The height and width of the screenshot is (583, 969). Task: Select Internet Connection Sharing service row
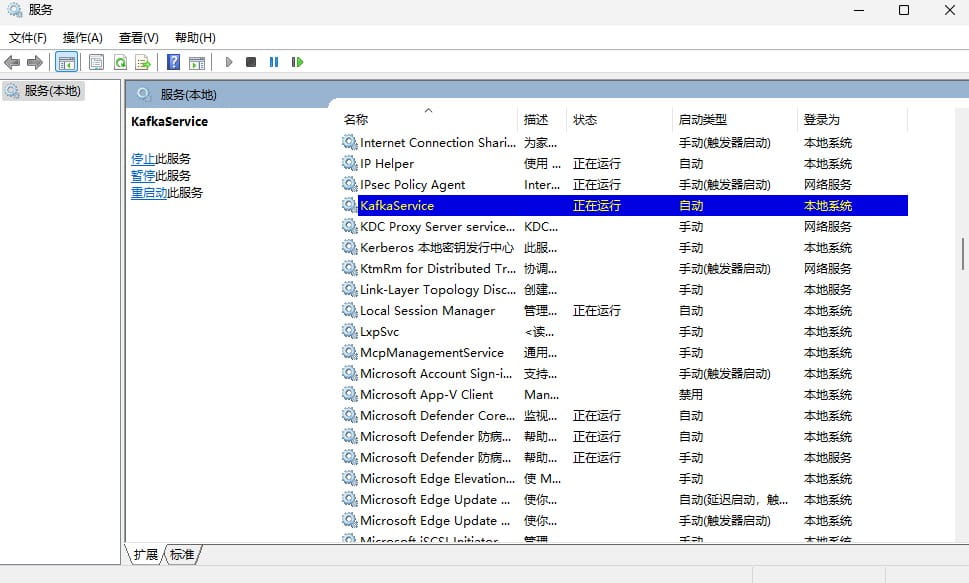tap(625, 142)
